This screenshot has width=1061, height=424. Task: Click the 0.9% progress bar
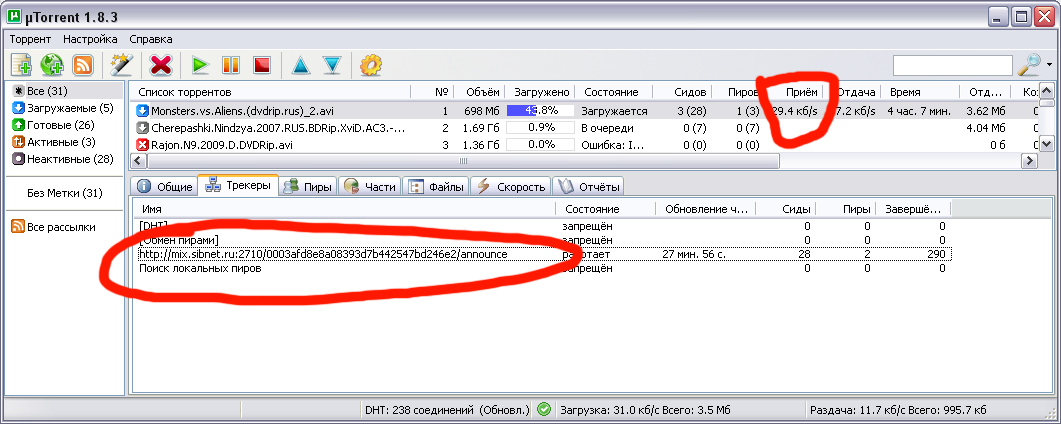tap(540, 128)
